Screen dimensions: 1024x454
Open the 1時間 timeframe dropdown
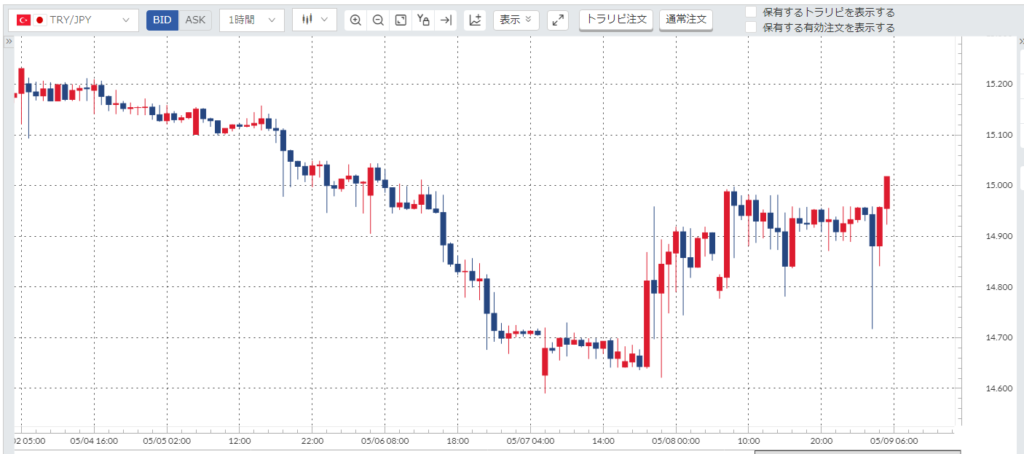(251, 20)
